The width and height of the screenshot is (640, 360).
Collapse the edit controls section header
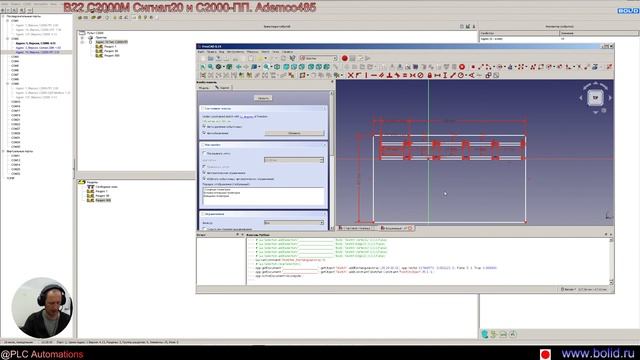click(263, 145)
